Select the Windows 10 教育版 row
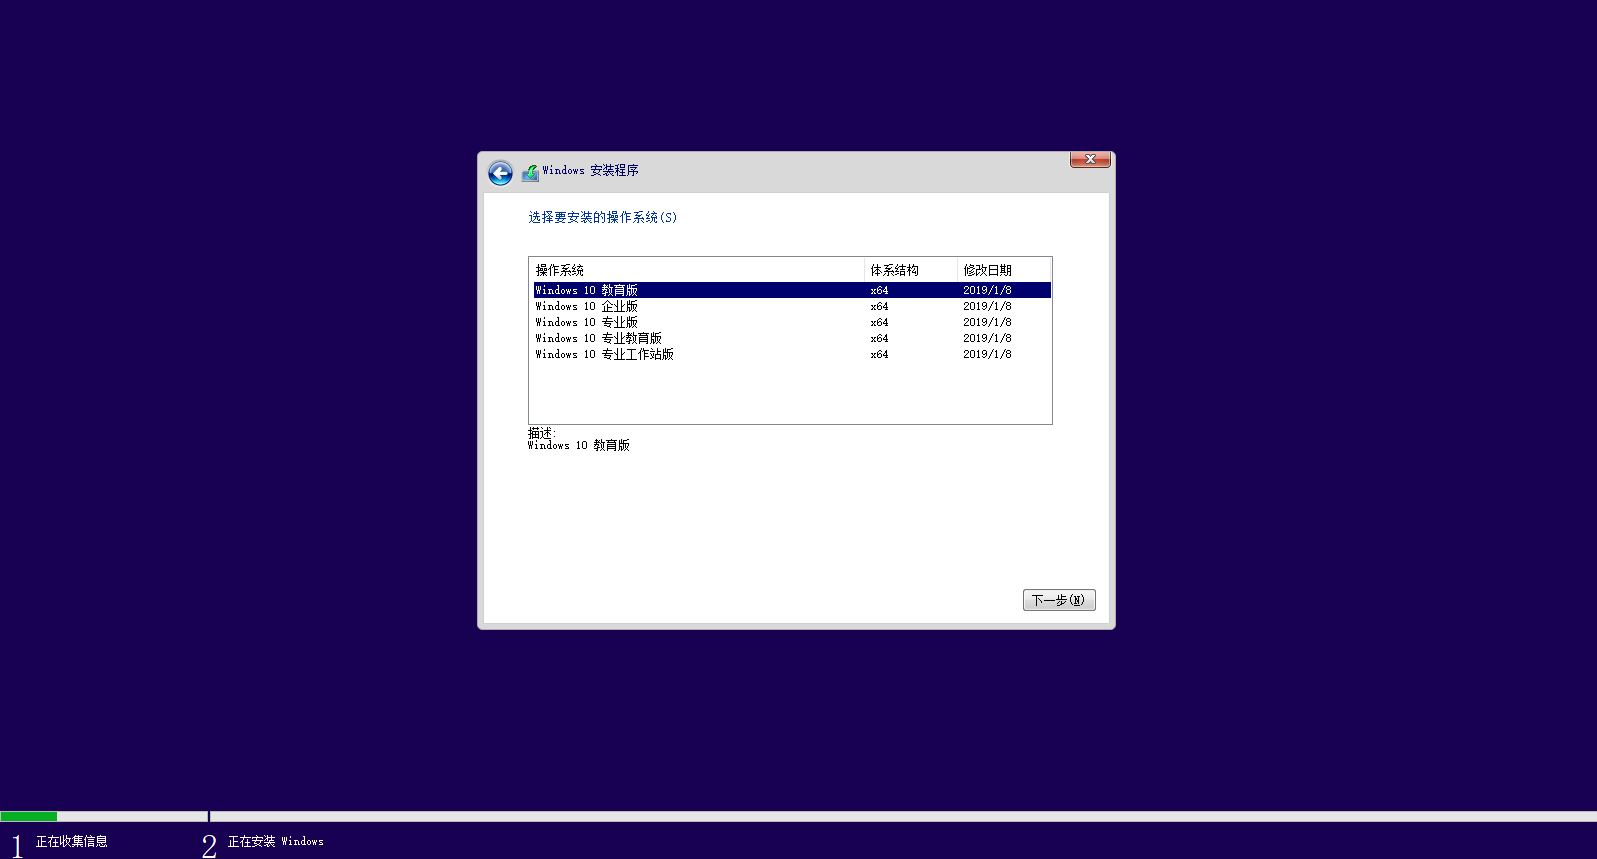Viewport: 1597px width, 859px height. (792, 290)
